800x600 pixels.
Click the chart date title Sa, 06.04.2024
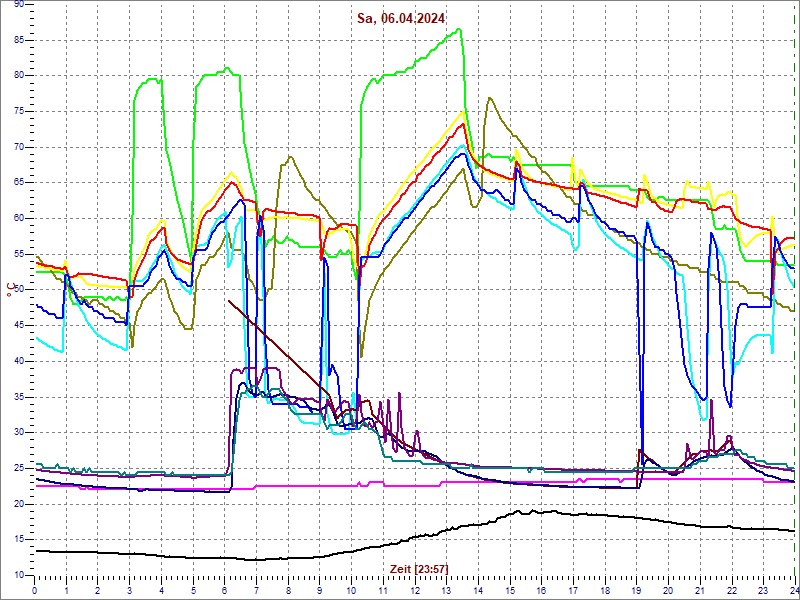click(x=401, y=19)
